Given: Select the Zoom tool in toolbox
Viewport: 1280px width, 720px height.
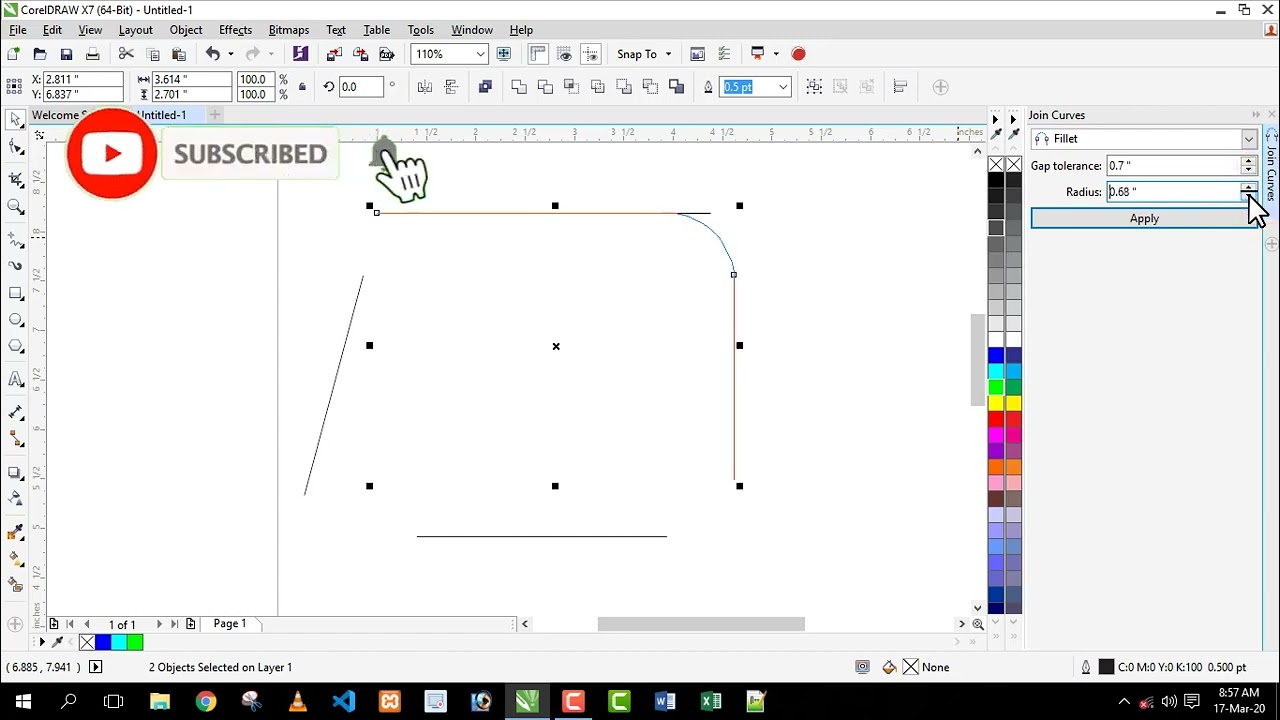Looking at the screenshot, I should (x=16, y=207).
